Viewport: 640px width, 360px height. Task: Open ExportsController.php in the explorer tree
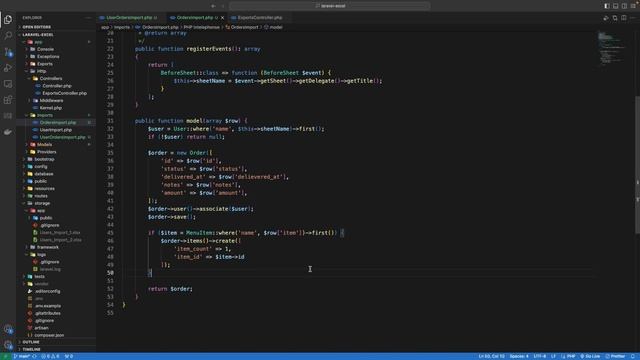(x=64, y=93)
